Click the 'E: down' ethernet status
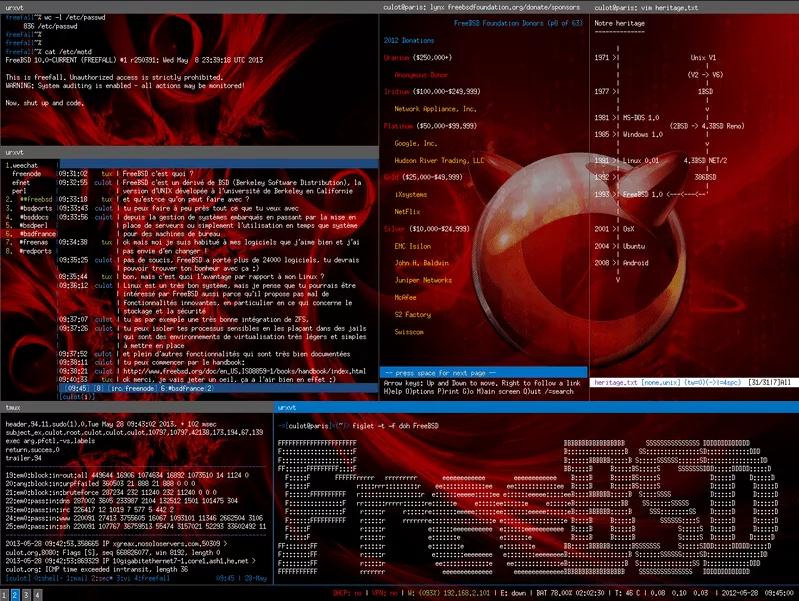Image resolution: width=799 pixels, height=601 pixels. tap(513, 593)
